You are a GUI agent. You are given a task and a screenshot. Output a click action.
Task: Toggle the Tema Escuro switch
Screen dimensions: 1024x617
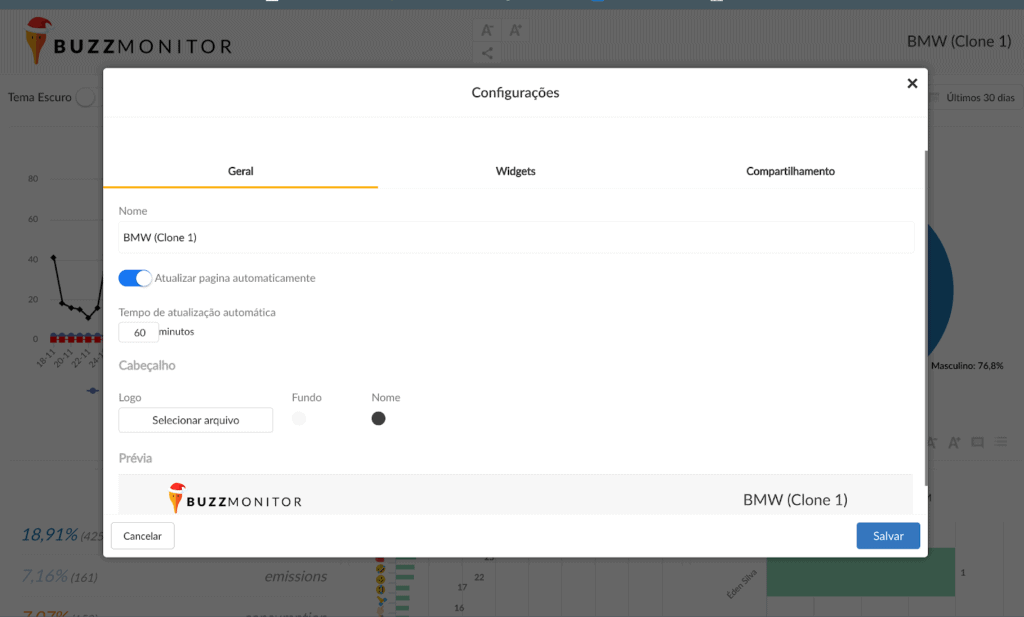click(x=87, y=97)
